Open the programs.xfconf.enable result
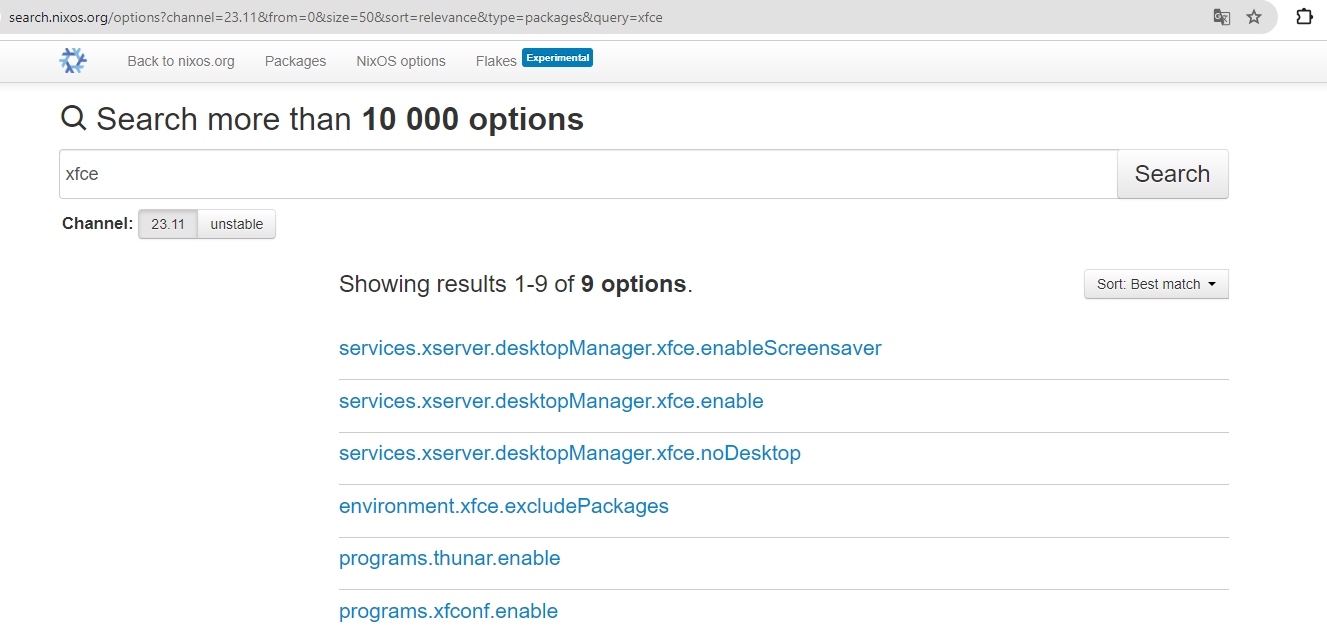This screenshot has width=1327, height=635. tap(448, 611)
